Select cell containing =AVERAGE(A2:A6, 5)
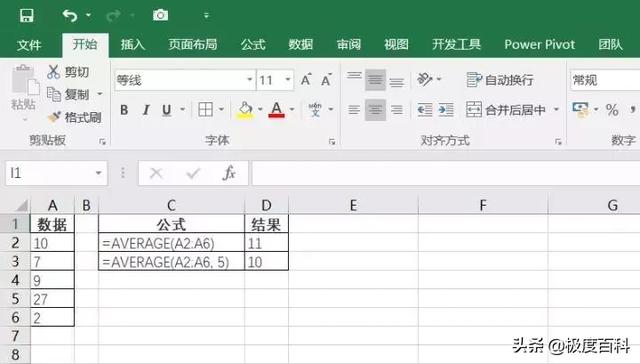The height and width of the screenshot is (364, 640). [x=171, y=262]
